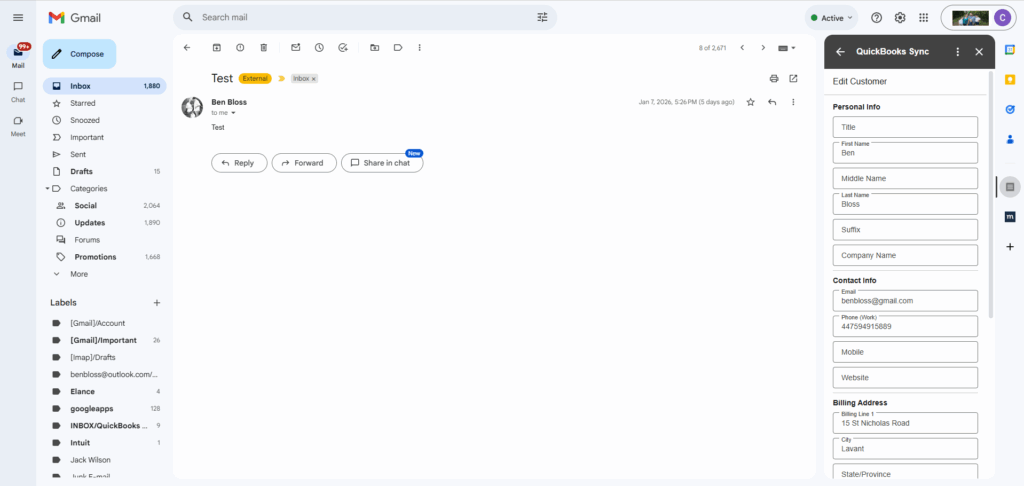Go to the older email arrow

(763, 48)
